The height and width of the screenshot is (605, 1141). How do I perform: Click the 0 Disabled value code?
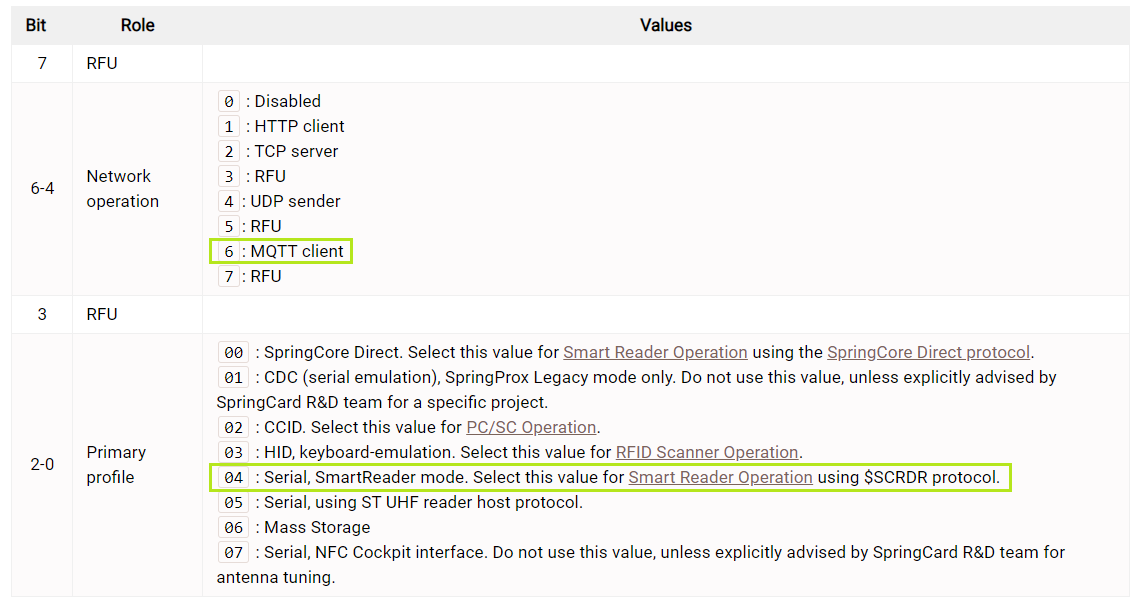[x=229, y=101]
